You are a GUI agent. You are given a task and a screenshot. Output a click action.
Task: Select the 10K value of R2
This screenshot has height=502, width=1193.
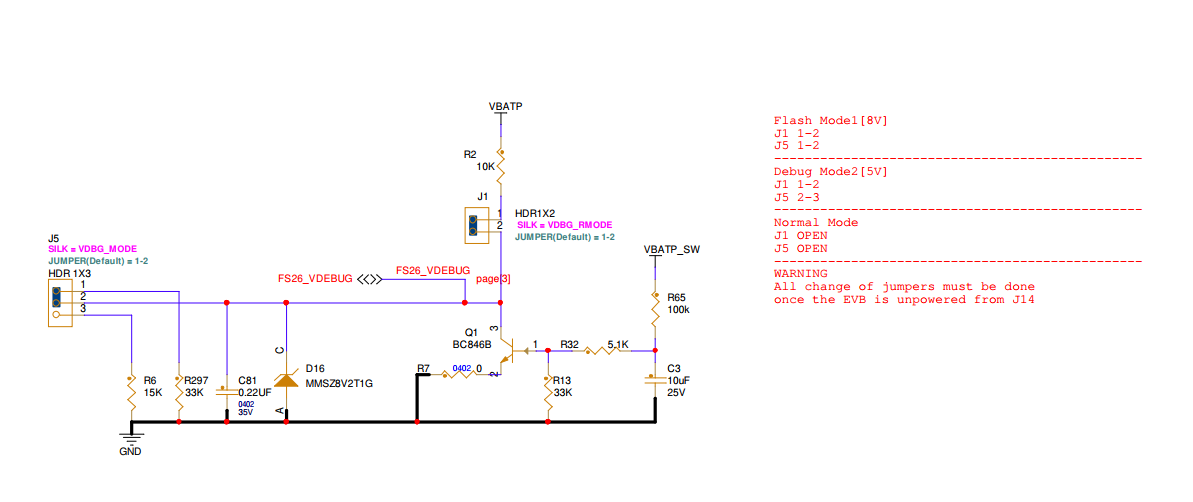coord(485,166)
